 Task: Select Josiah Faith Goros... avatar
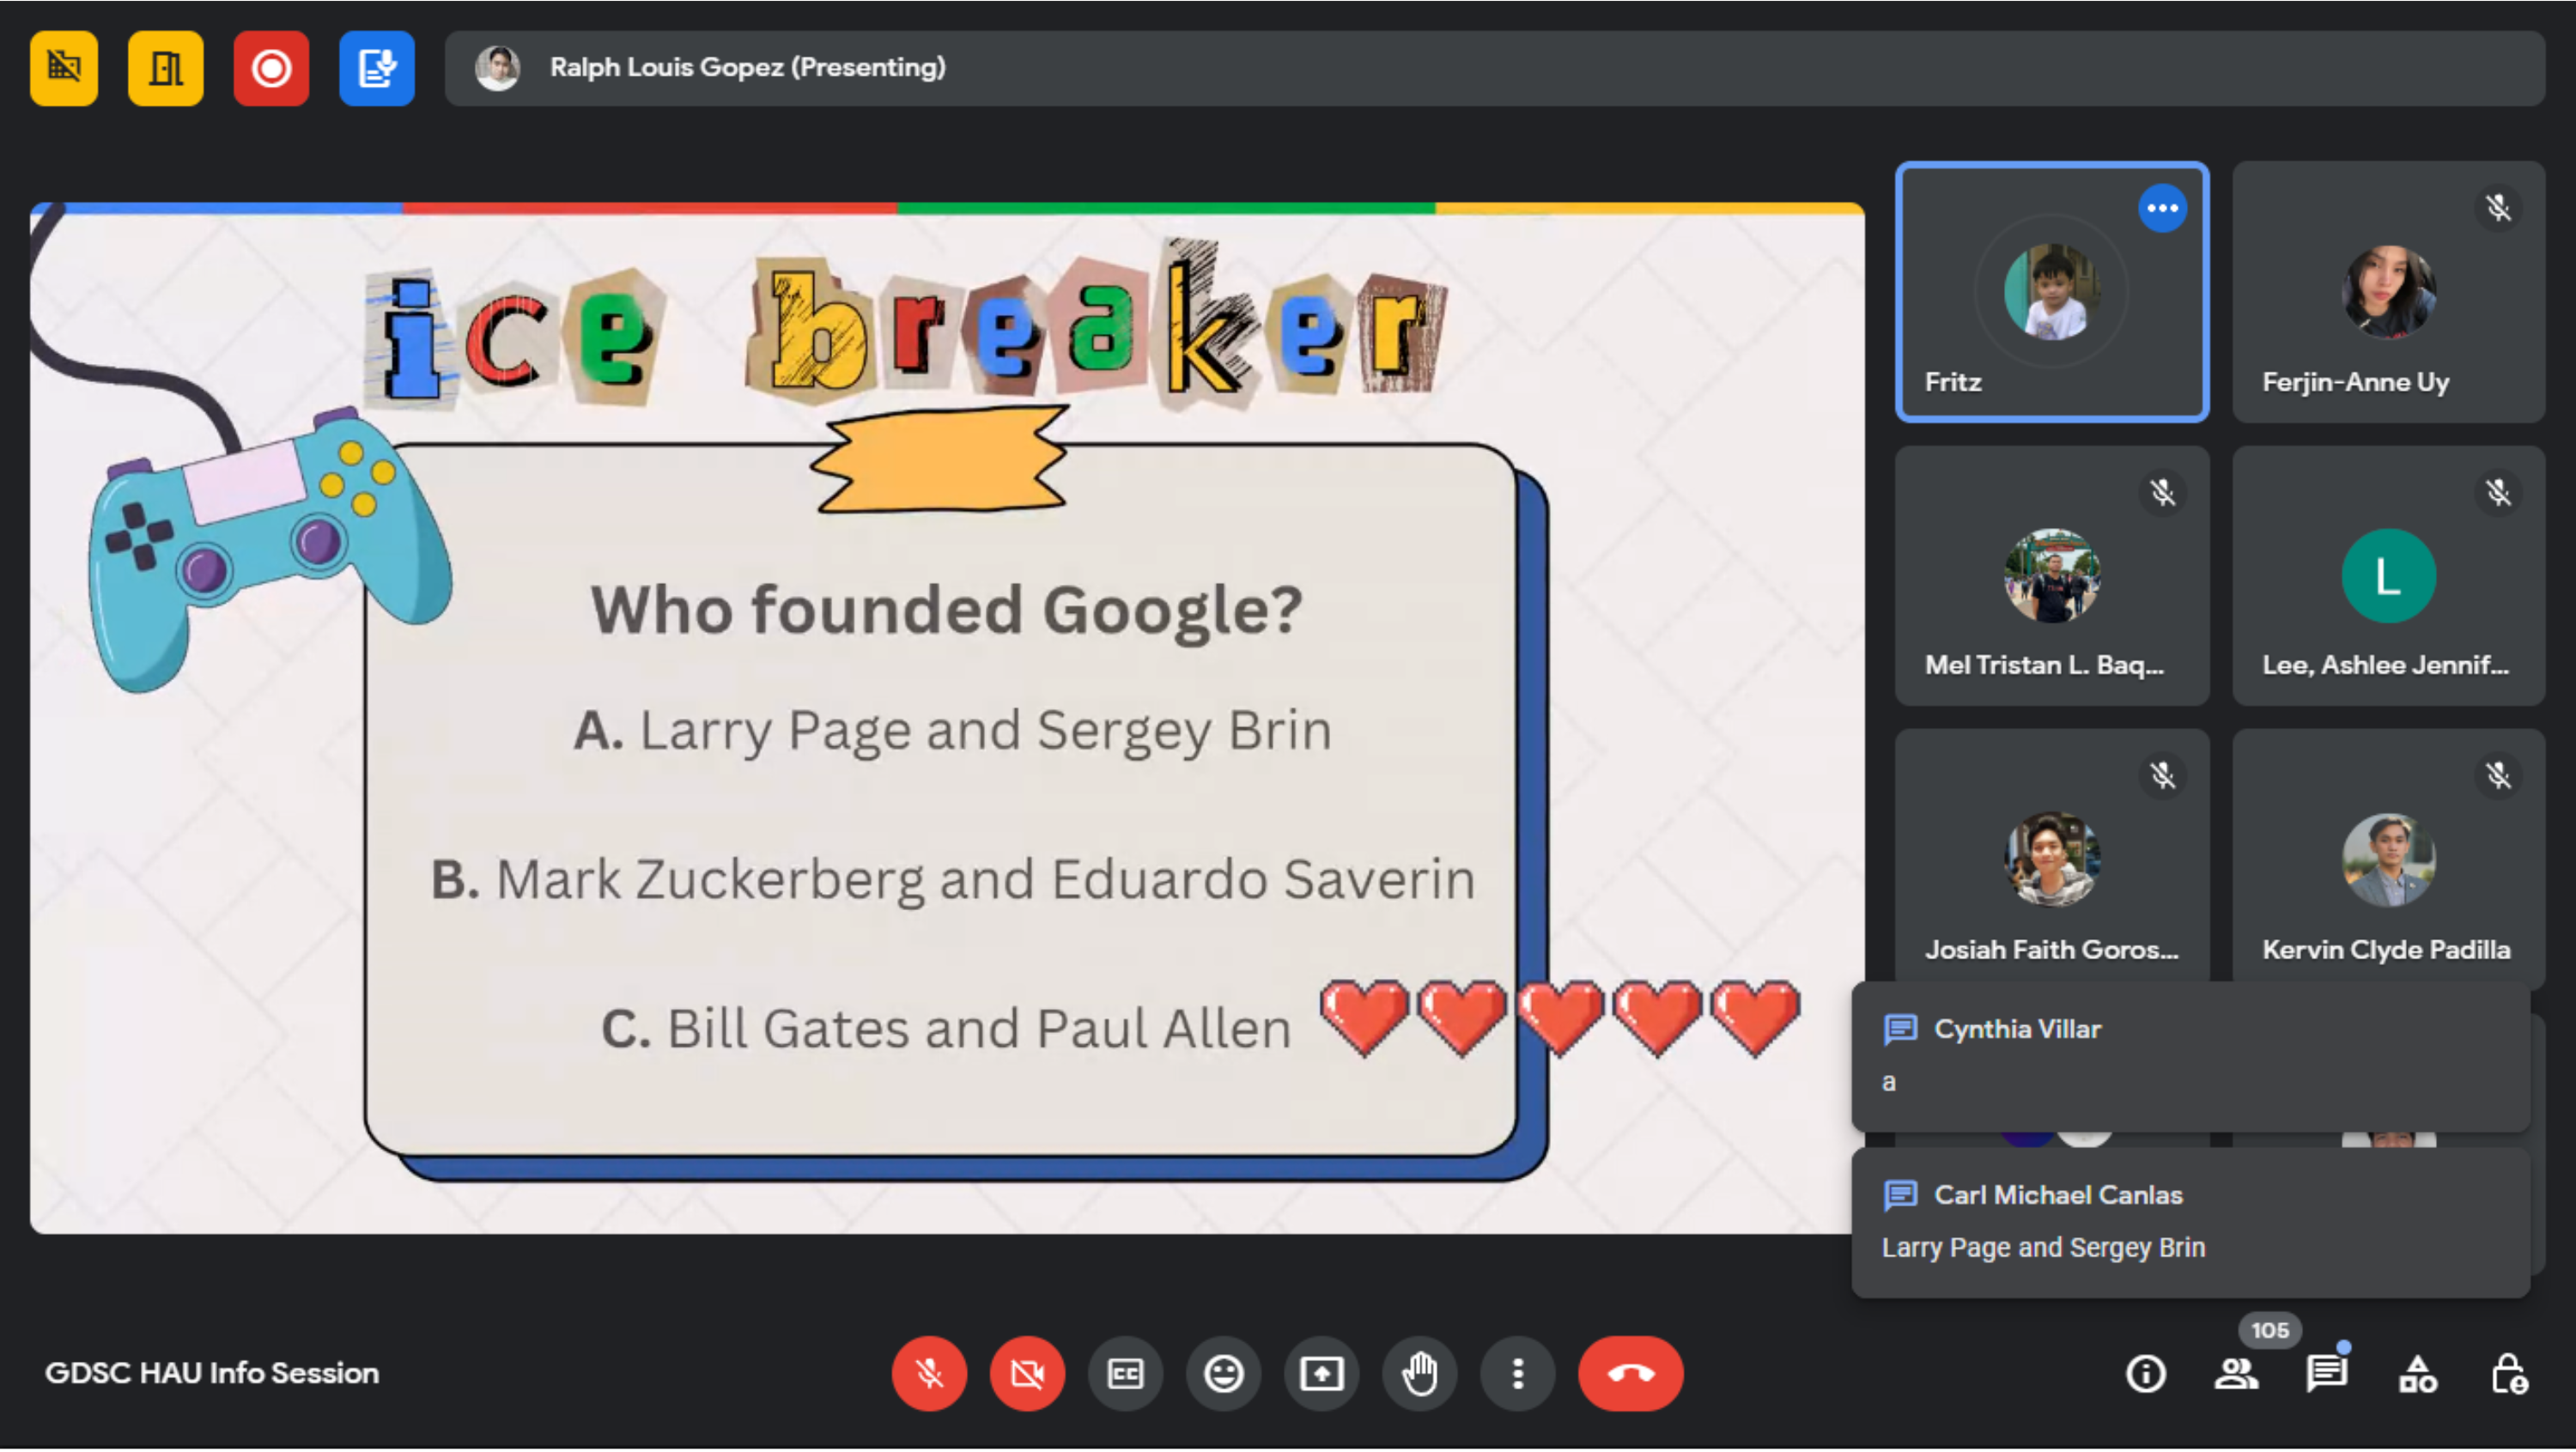click(x=2052, y=859)
